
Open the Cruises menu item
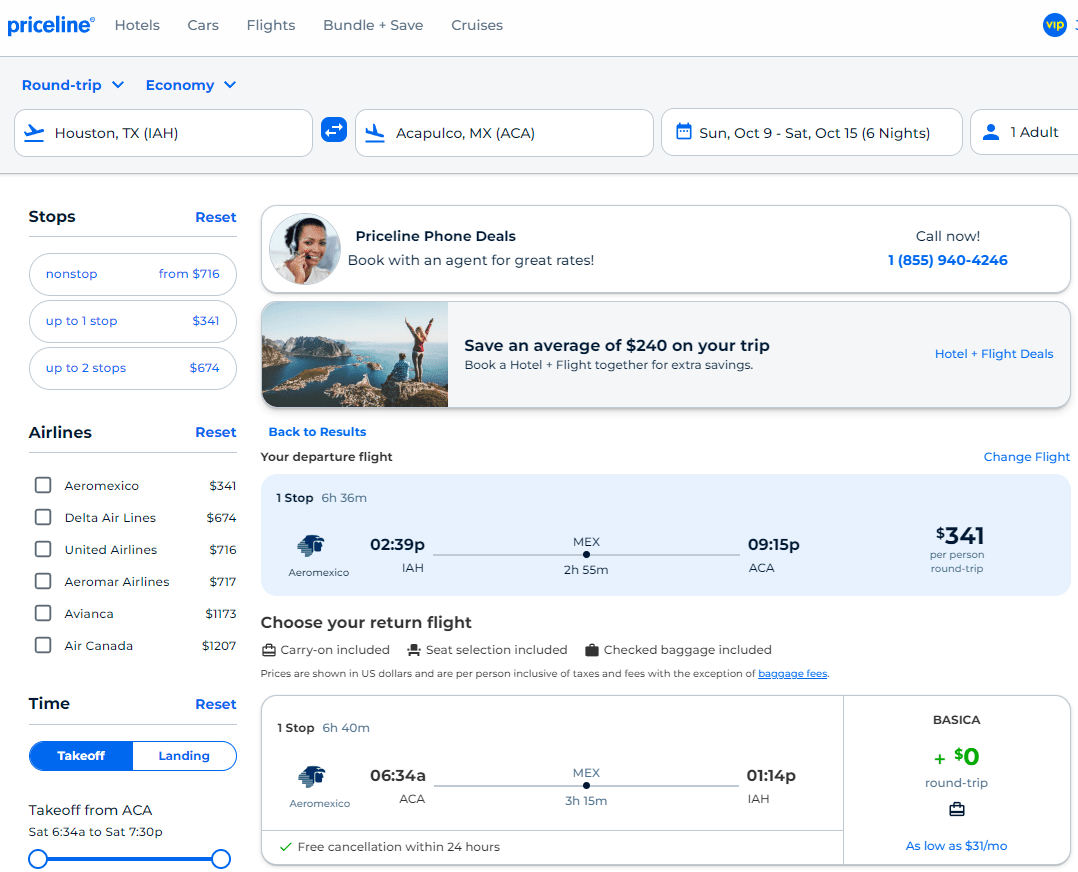click(477, 25)
